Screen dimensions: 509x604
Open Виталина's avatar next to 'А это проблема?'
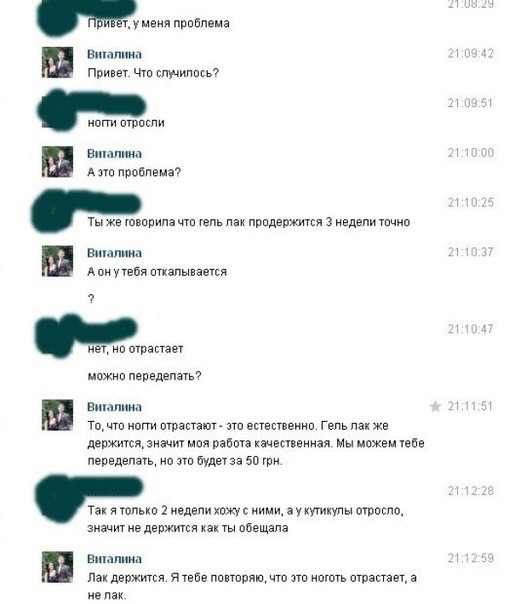pos(57,162)
